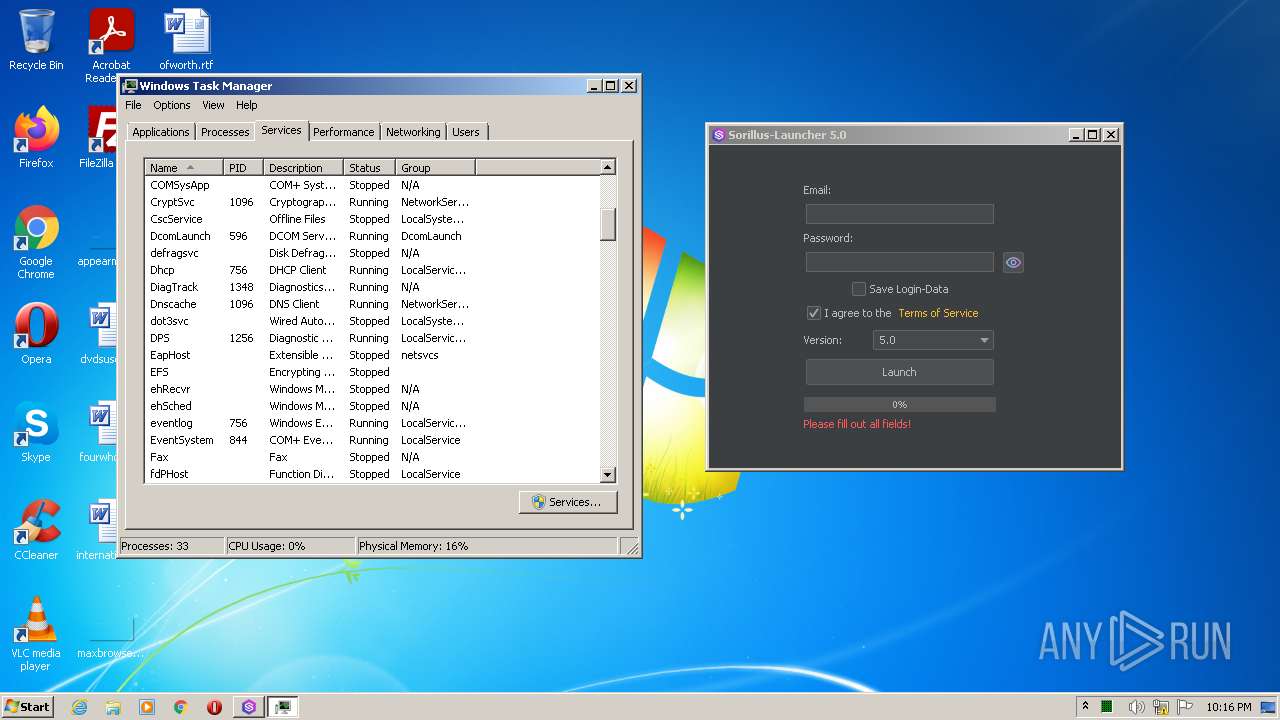Select the CryptSvc service row
Screen dimensions: 1280x720
tap(373, 202)
